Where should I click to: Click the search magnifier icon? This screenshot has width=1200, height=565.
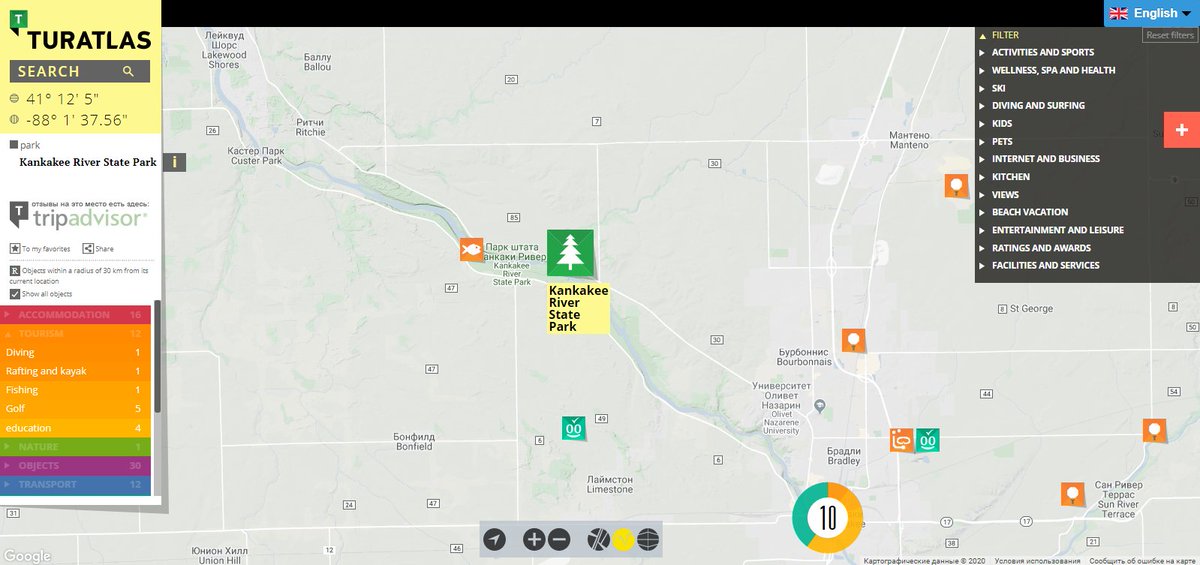pyautogui.click(x=128, y=71)
